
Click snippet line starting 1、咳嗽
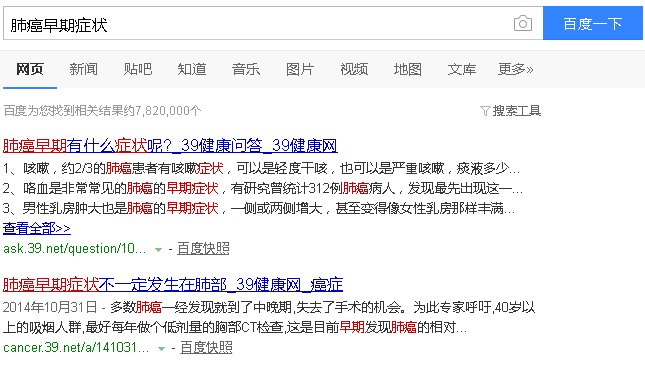click(261, 168)
